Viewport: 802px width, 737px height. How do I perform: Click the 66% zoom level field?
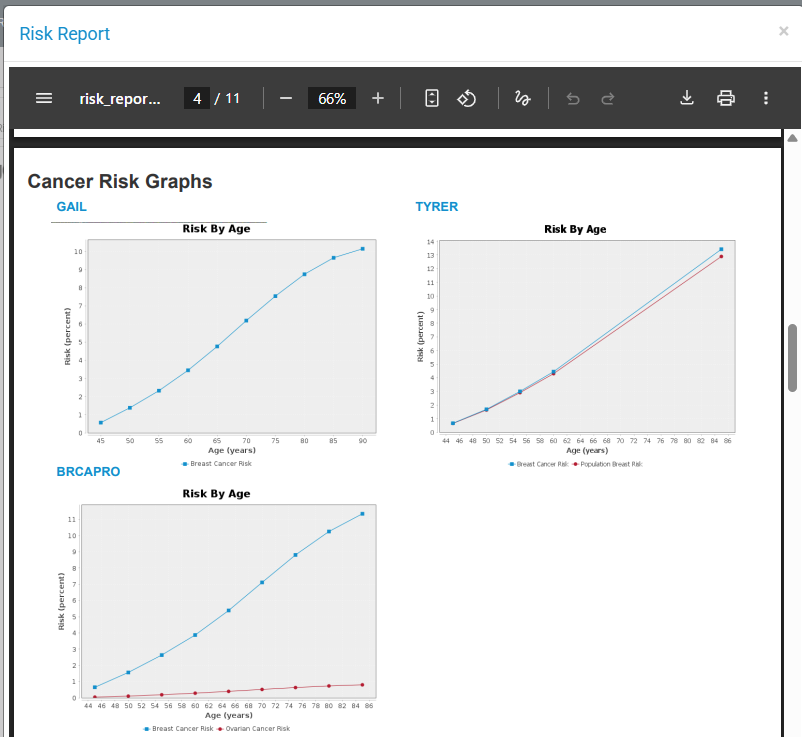(x=332, y=98)
